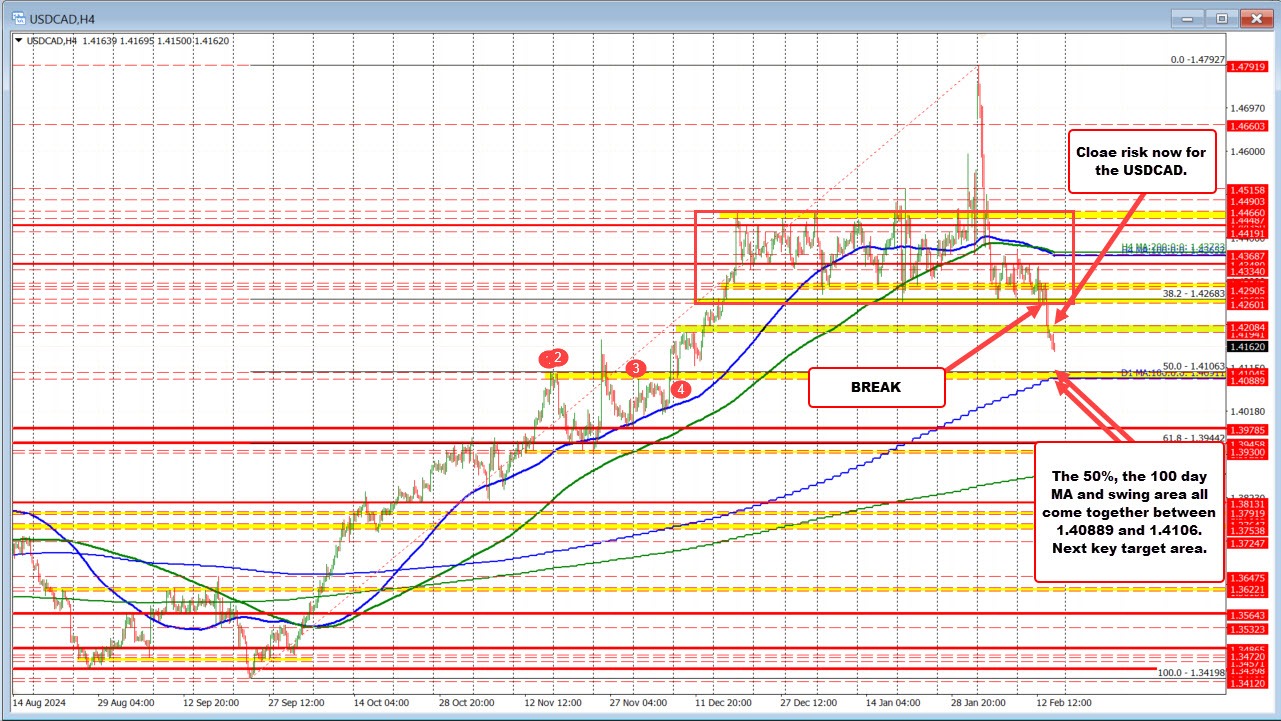The height and width of the screenshot is (721, 1281).
Task: Click the red circled "4" swing marker
Action: (x=680, y=389)
